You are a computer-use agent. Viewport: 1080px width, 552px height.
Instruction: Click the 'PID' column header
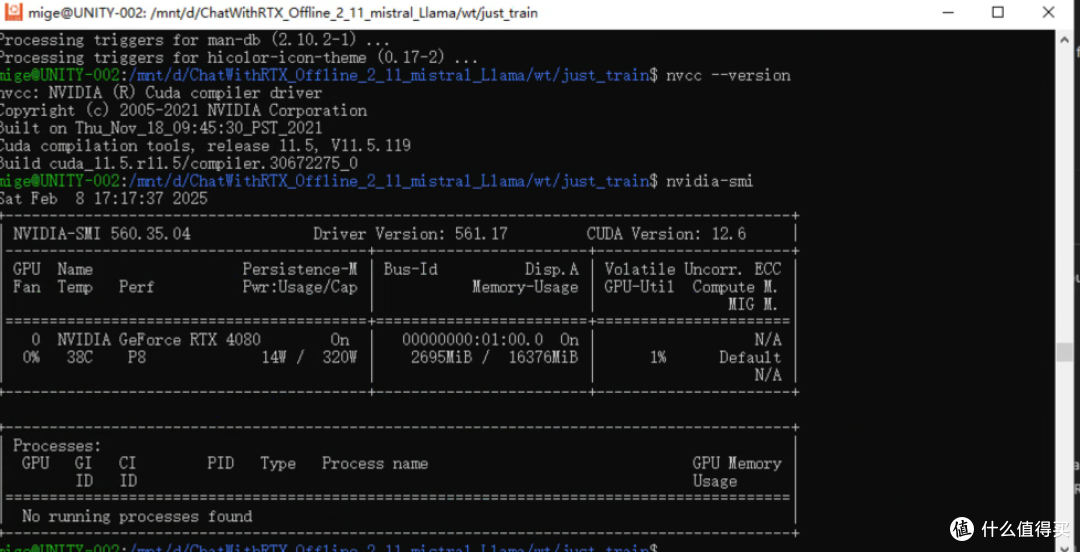[220, 464]
